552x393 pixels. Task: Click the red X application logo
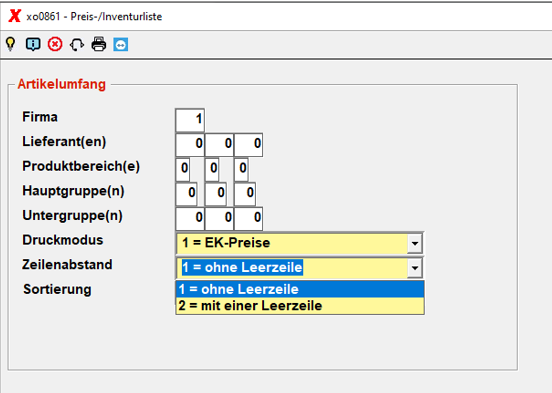click(x=14, y=16)
